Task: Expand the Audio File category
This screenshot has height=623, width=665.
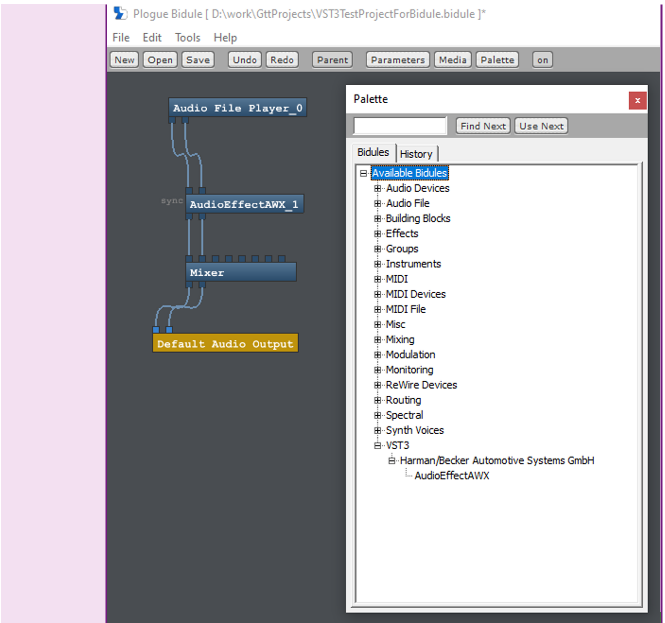Action: click(377, 204)
